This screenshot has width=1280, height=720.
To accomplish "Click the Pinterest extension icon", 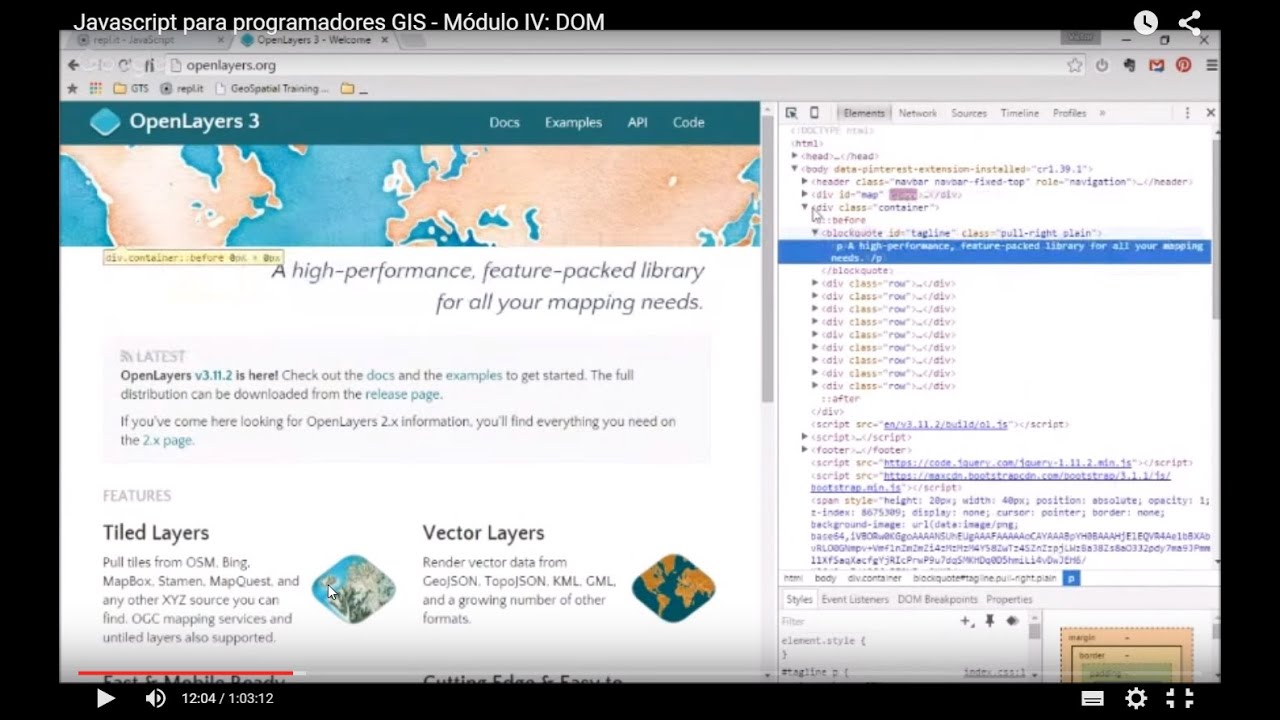I will (x=1184, y=65).
